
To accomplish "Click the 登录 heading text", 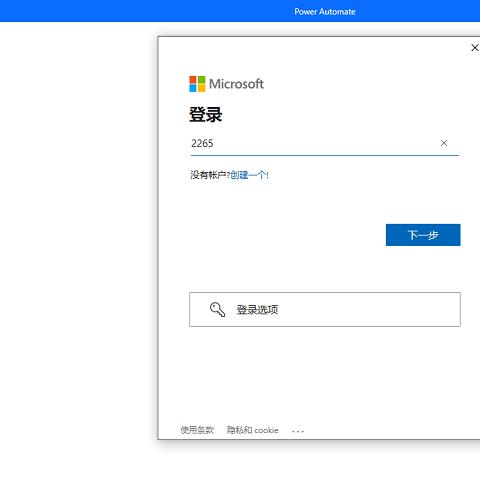I will pos(205,115).
